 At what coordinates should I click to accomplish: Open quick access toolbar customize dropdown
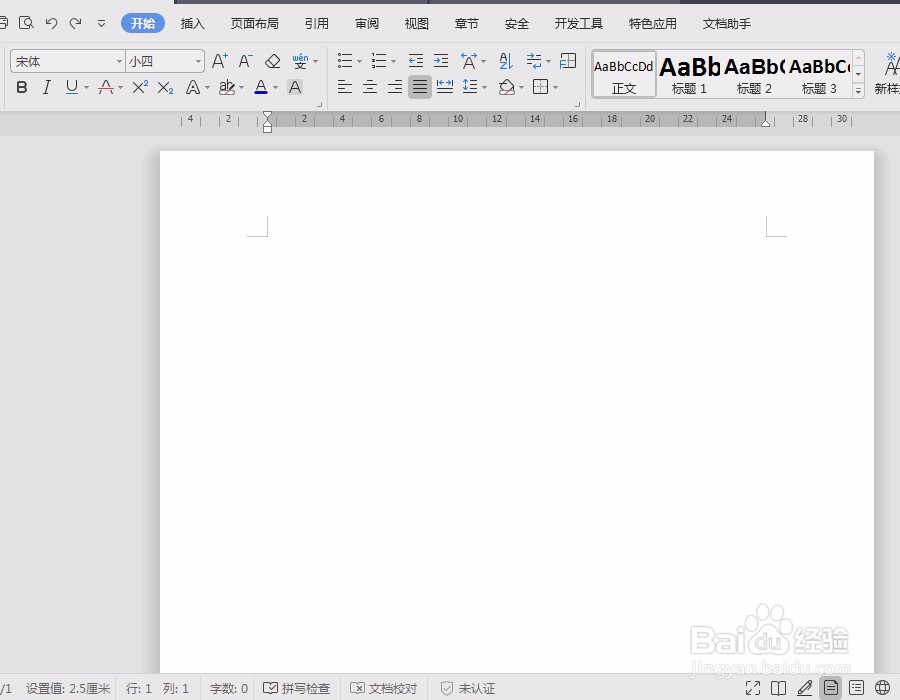click(x=101, y=24)
